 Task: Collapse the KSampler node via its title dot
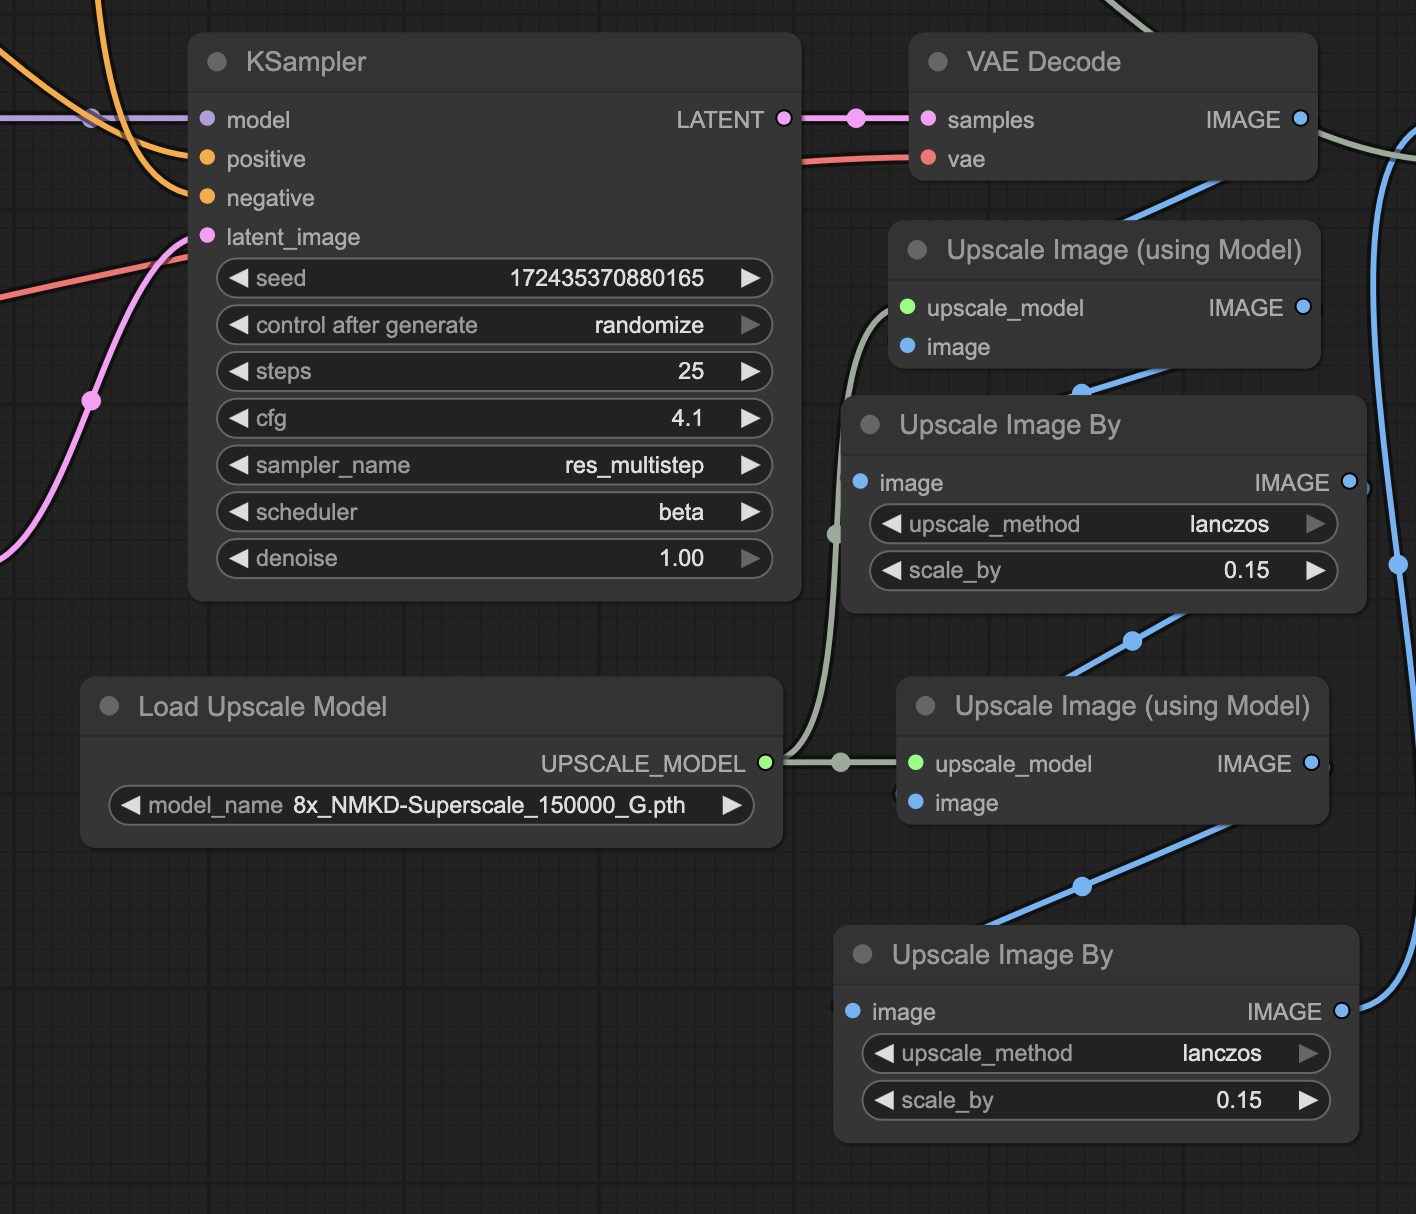(x=216, y=62)
